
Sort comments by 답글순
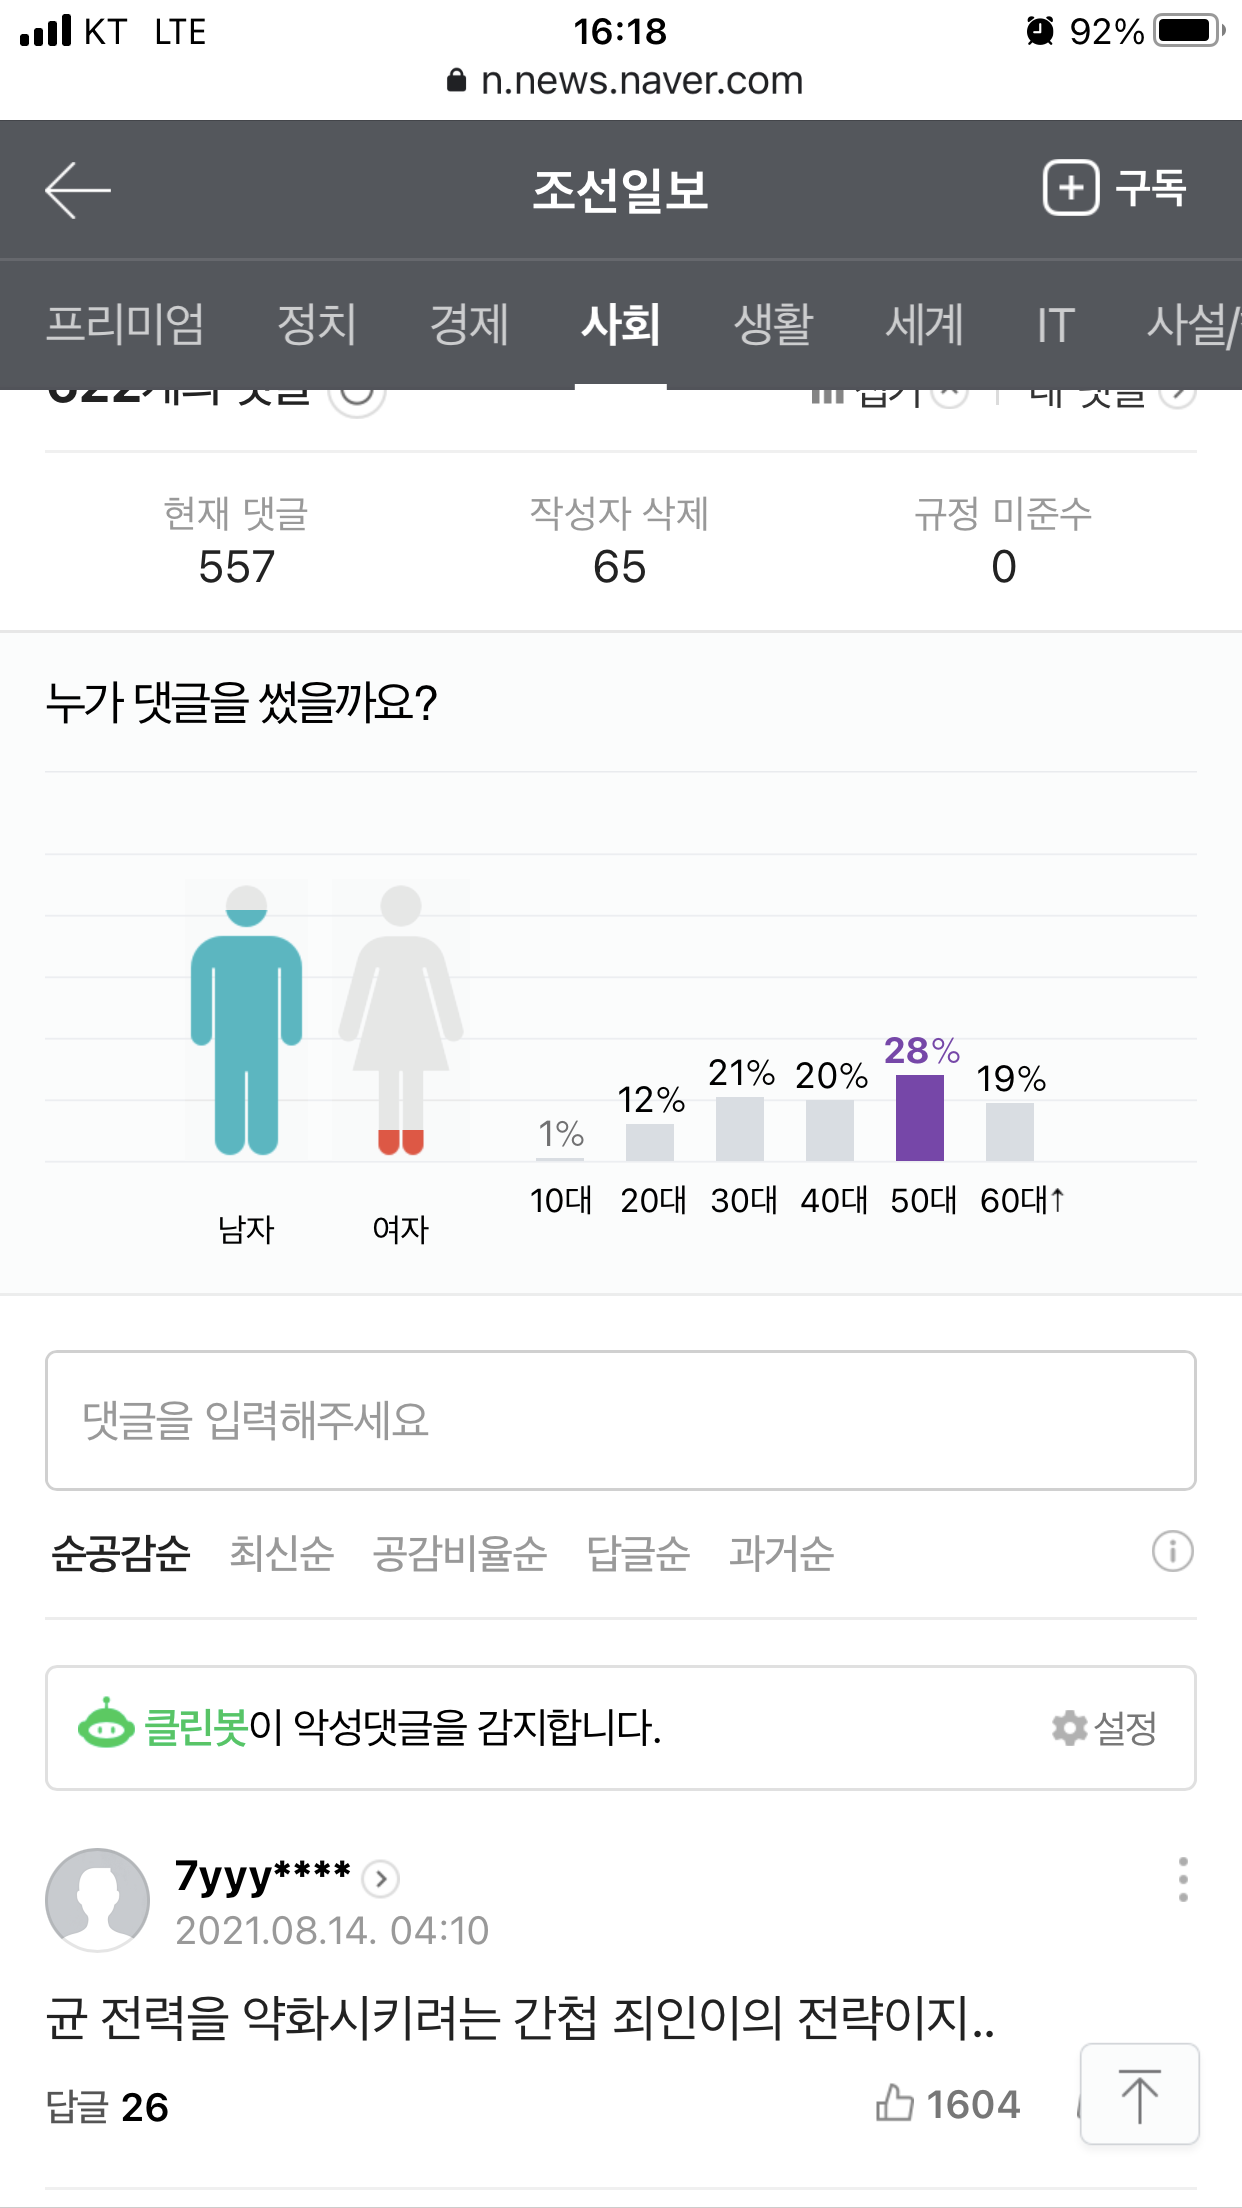(x=638, y=1553)
